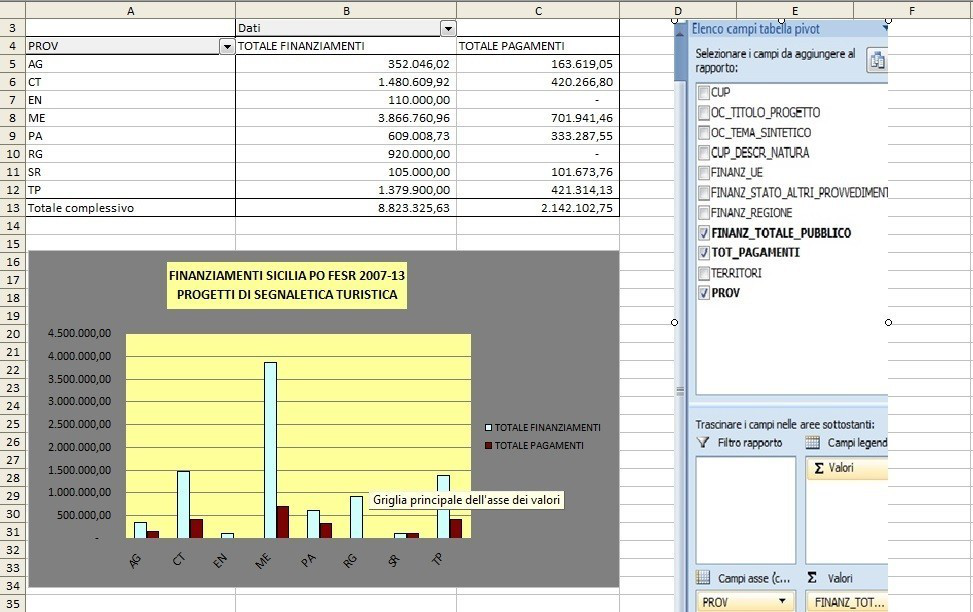
Task: Check the CUP_DESCR_NATURA field checkbox
Action: click(x=704, y=153)
